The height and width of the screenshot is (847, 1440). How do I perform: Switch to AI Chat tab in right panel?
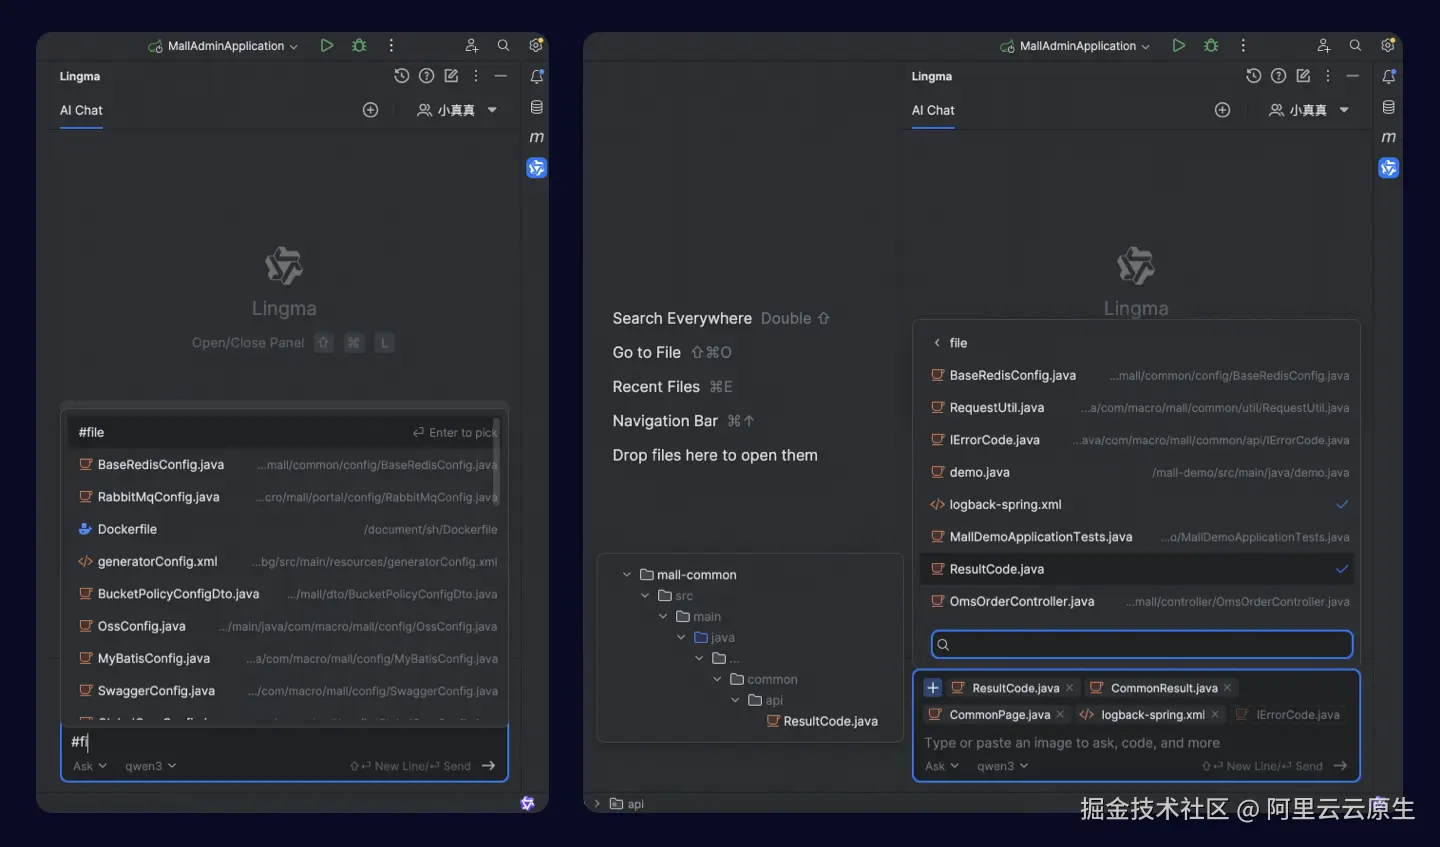[x=933, y=110]
